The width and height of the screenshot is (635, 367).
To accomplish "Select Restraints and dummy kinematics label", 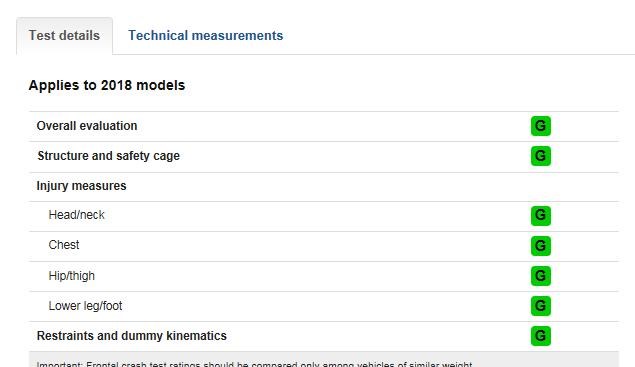I will [x=132, y=336].
